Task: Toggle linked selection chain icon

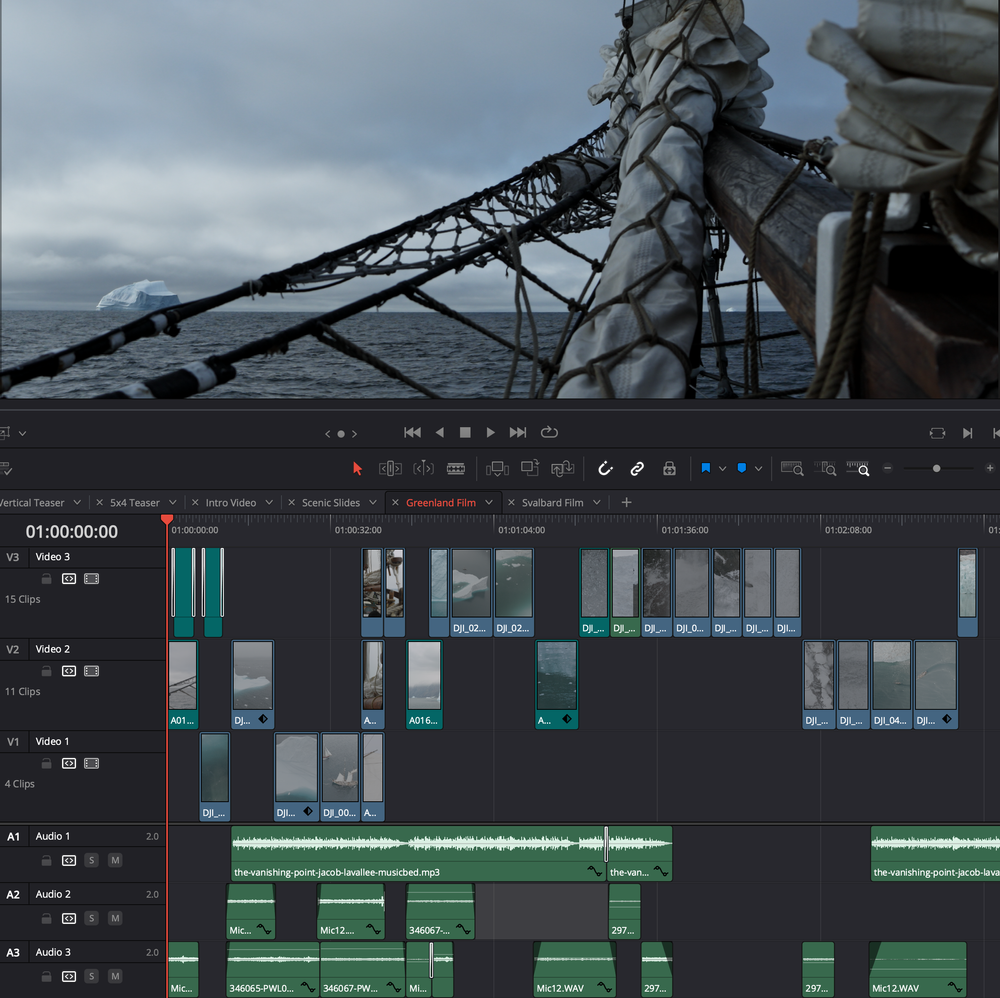Action: [636, 468]
